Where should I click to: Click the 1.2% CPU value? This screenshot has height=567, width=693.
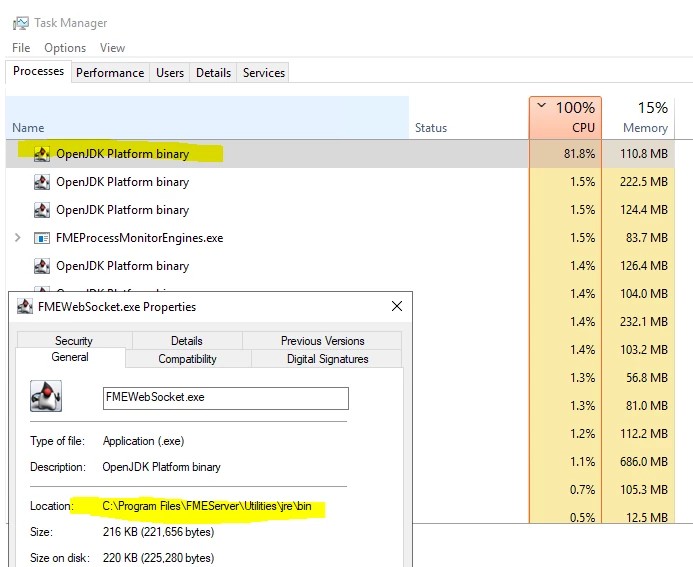click(583, 434)
